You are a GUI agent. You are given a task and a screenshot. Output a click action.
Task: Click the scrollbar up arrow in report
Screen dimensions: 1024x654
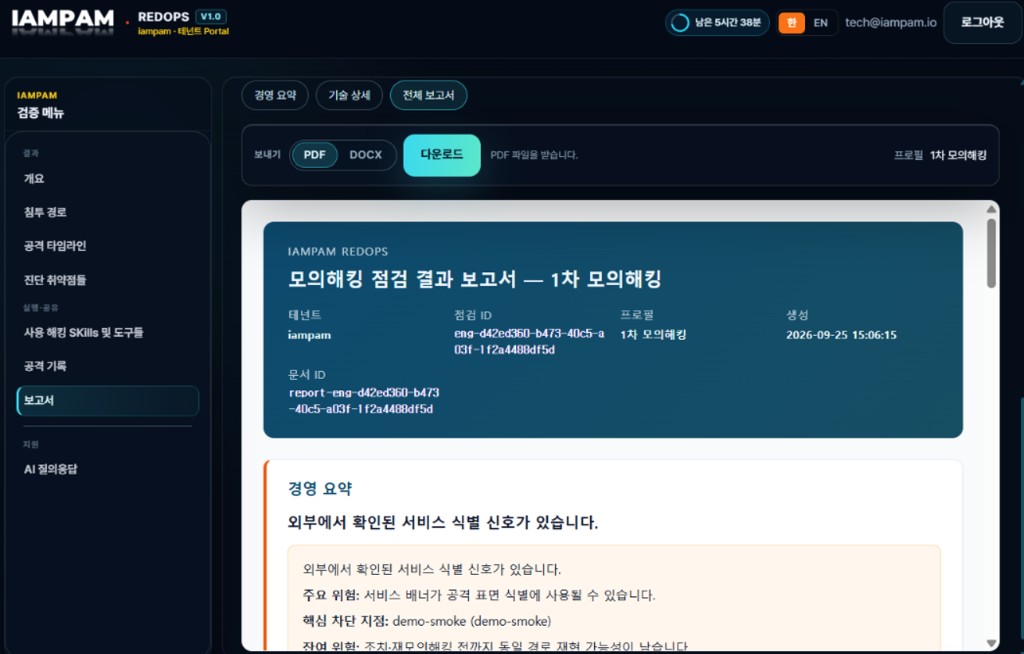pyautogui.click(x=991, y=209)
